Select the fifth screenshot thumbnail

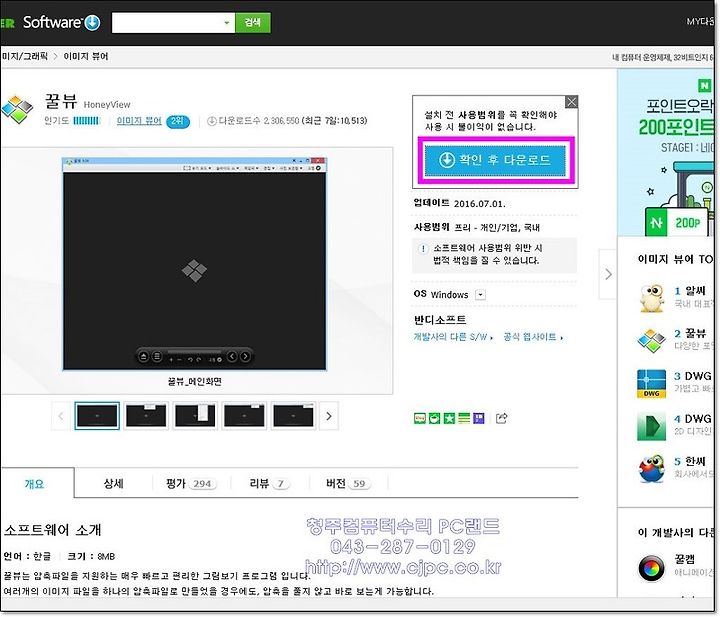[x=293, y=416]
